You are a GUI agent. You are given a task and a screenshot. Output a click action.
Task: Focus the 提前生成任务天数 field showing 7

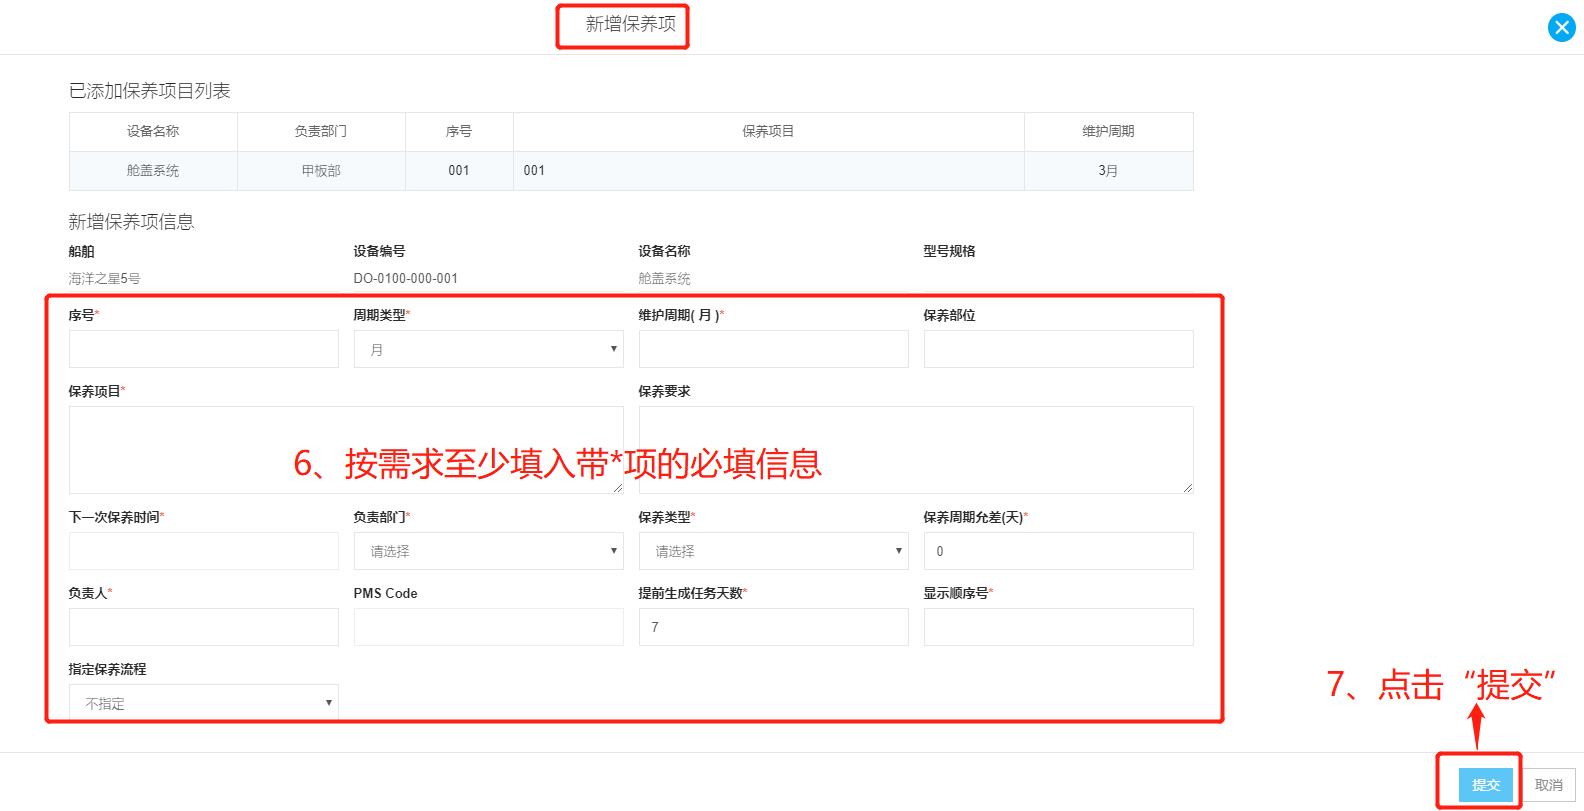(774, 627)
